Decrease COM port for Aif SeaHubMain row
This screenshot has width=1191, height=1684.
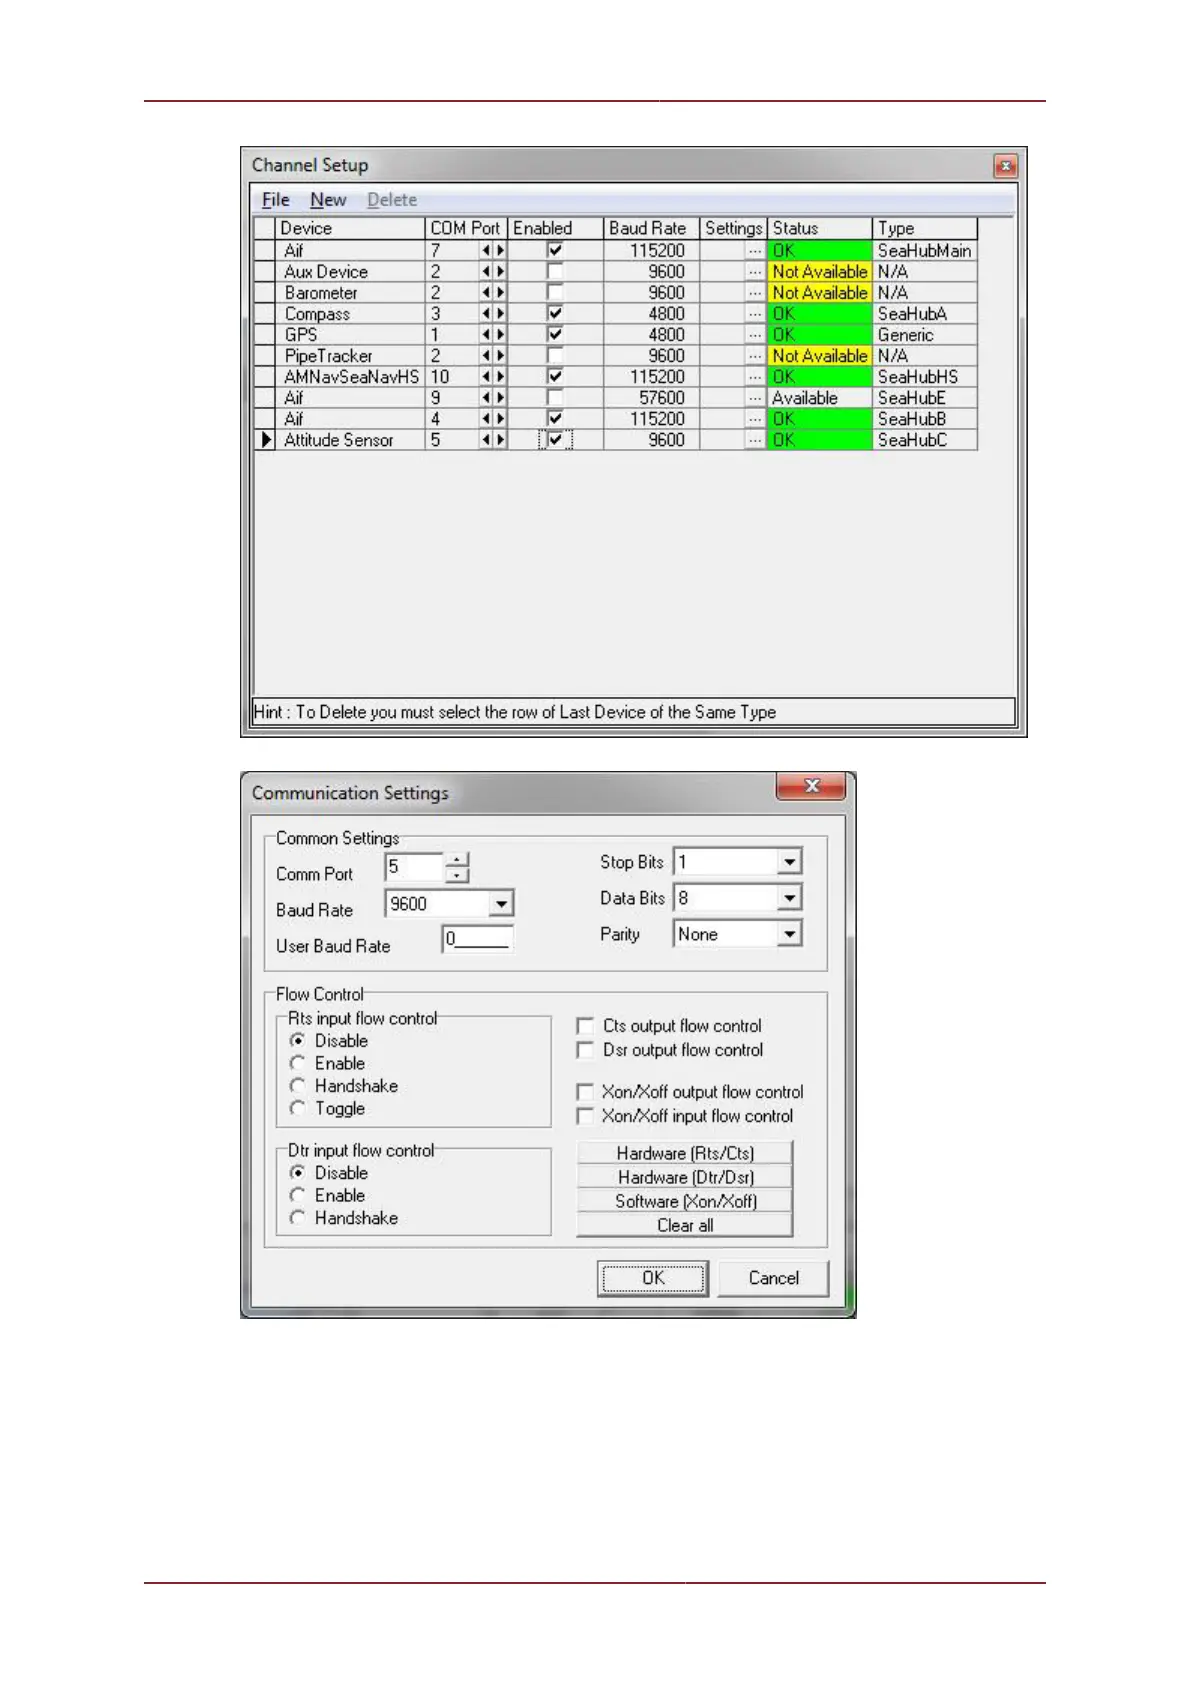(x=486, y=250)
